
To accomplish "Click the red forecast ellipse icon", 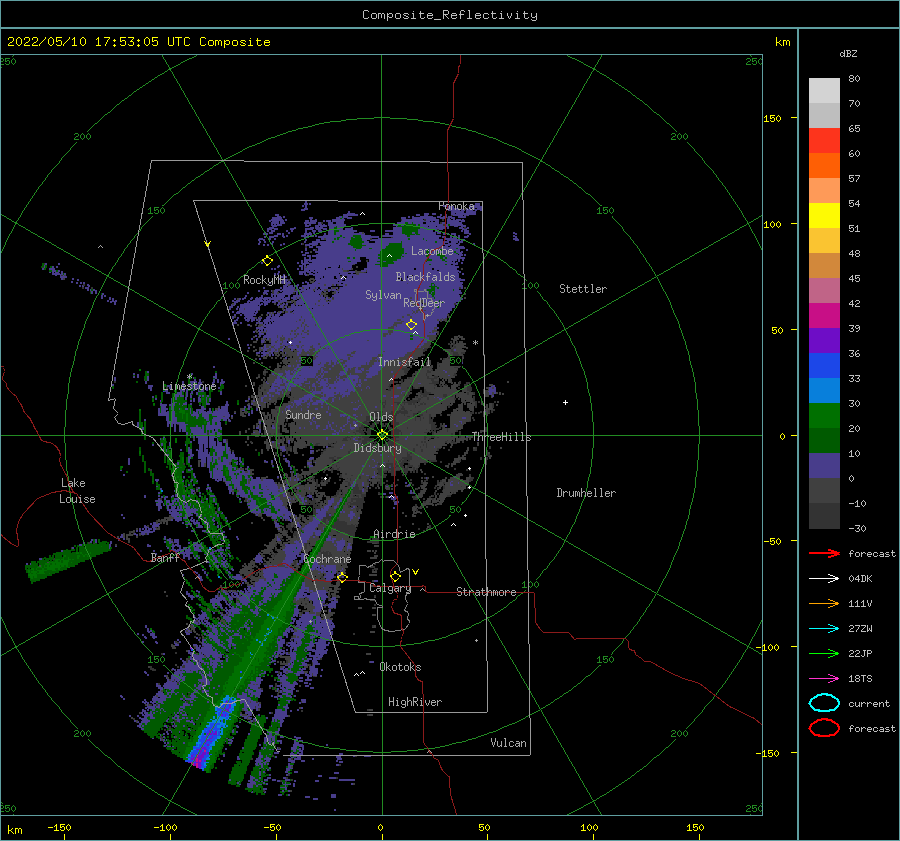I will coord(824,728).
